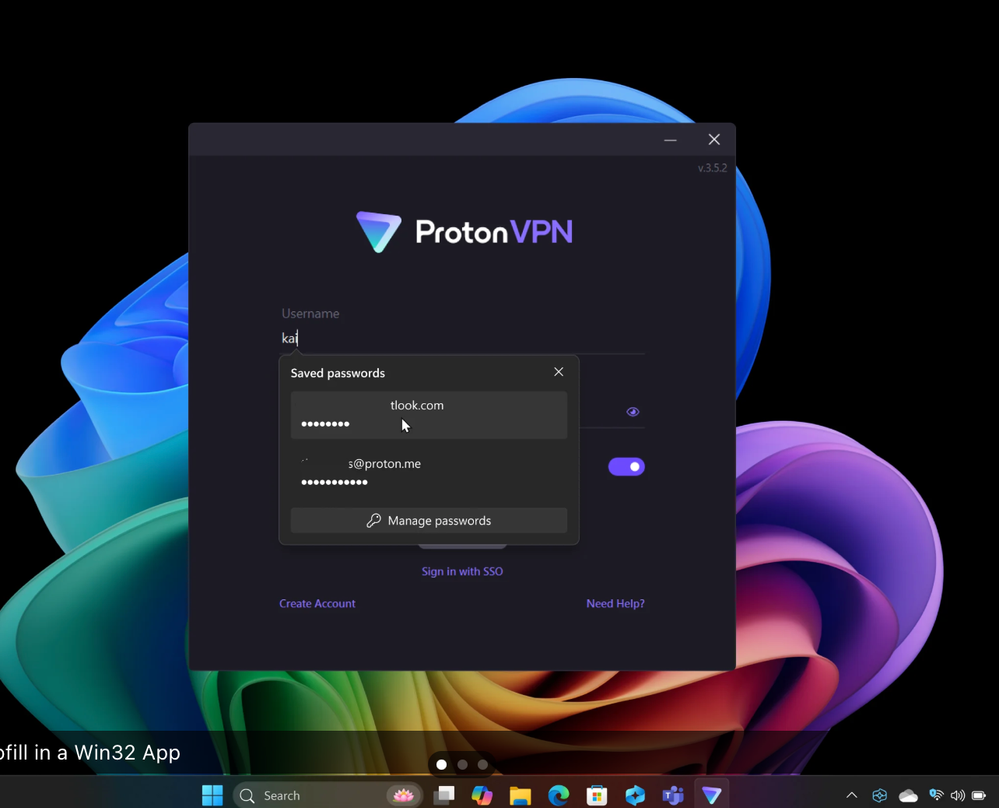
Task: Click the Need Help? link
Action: pos(615,603)
